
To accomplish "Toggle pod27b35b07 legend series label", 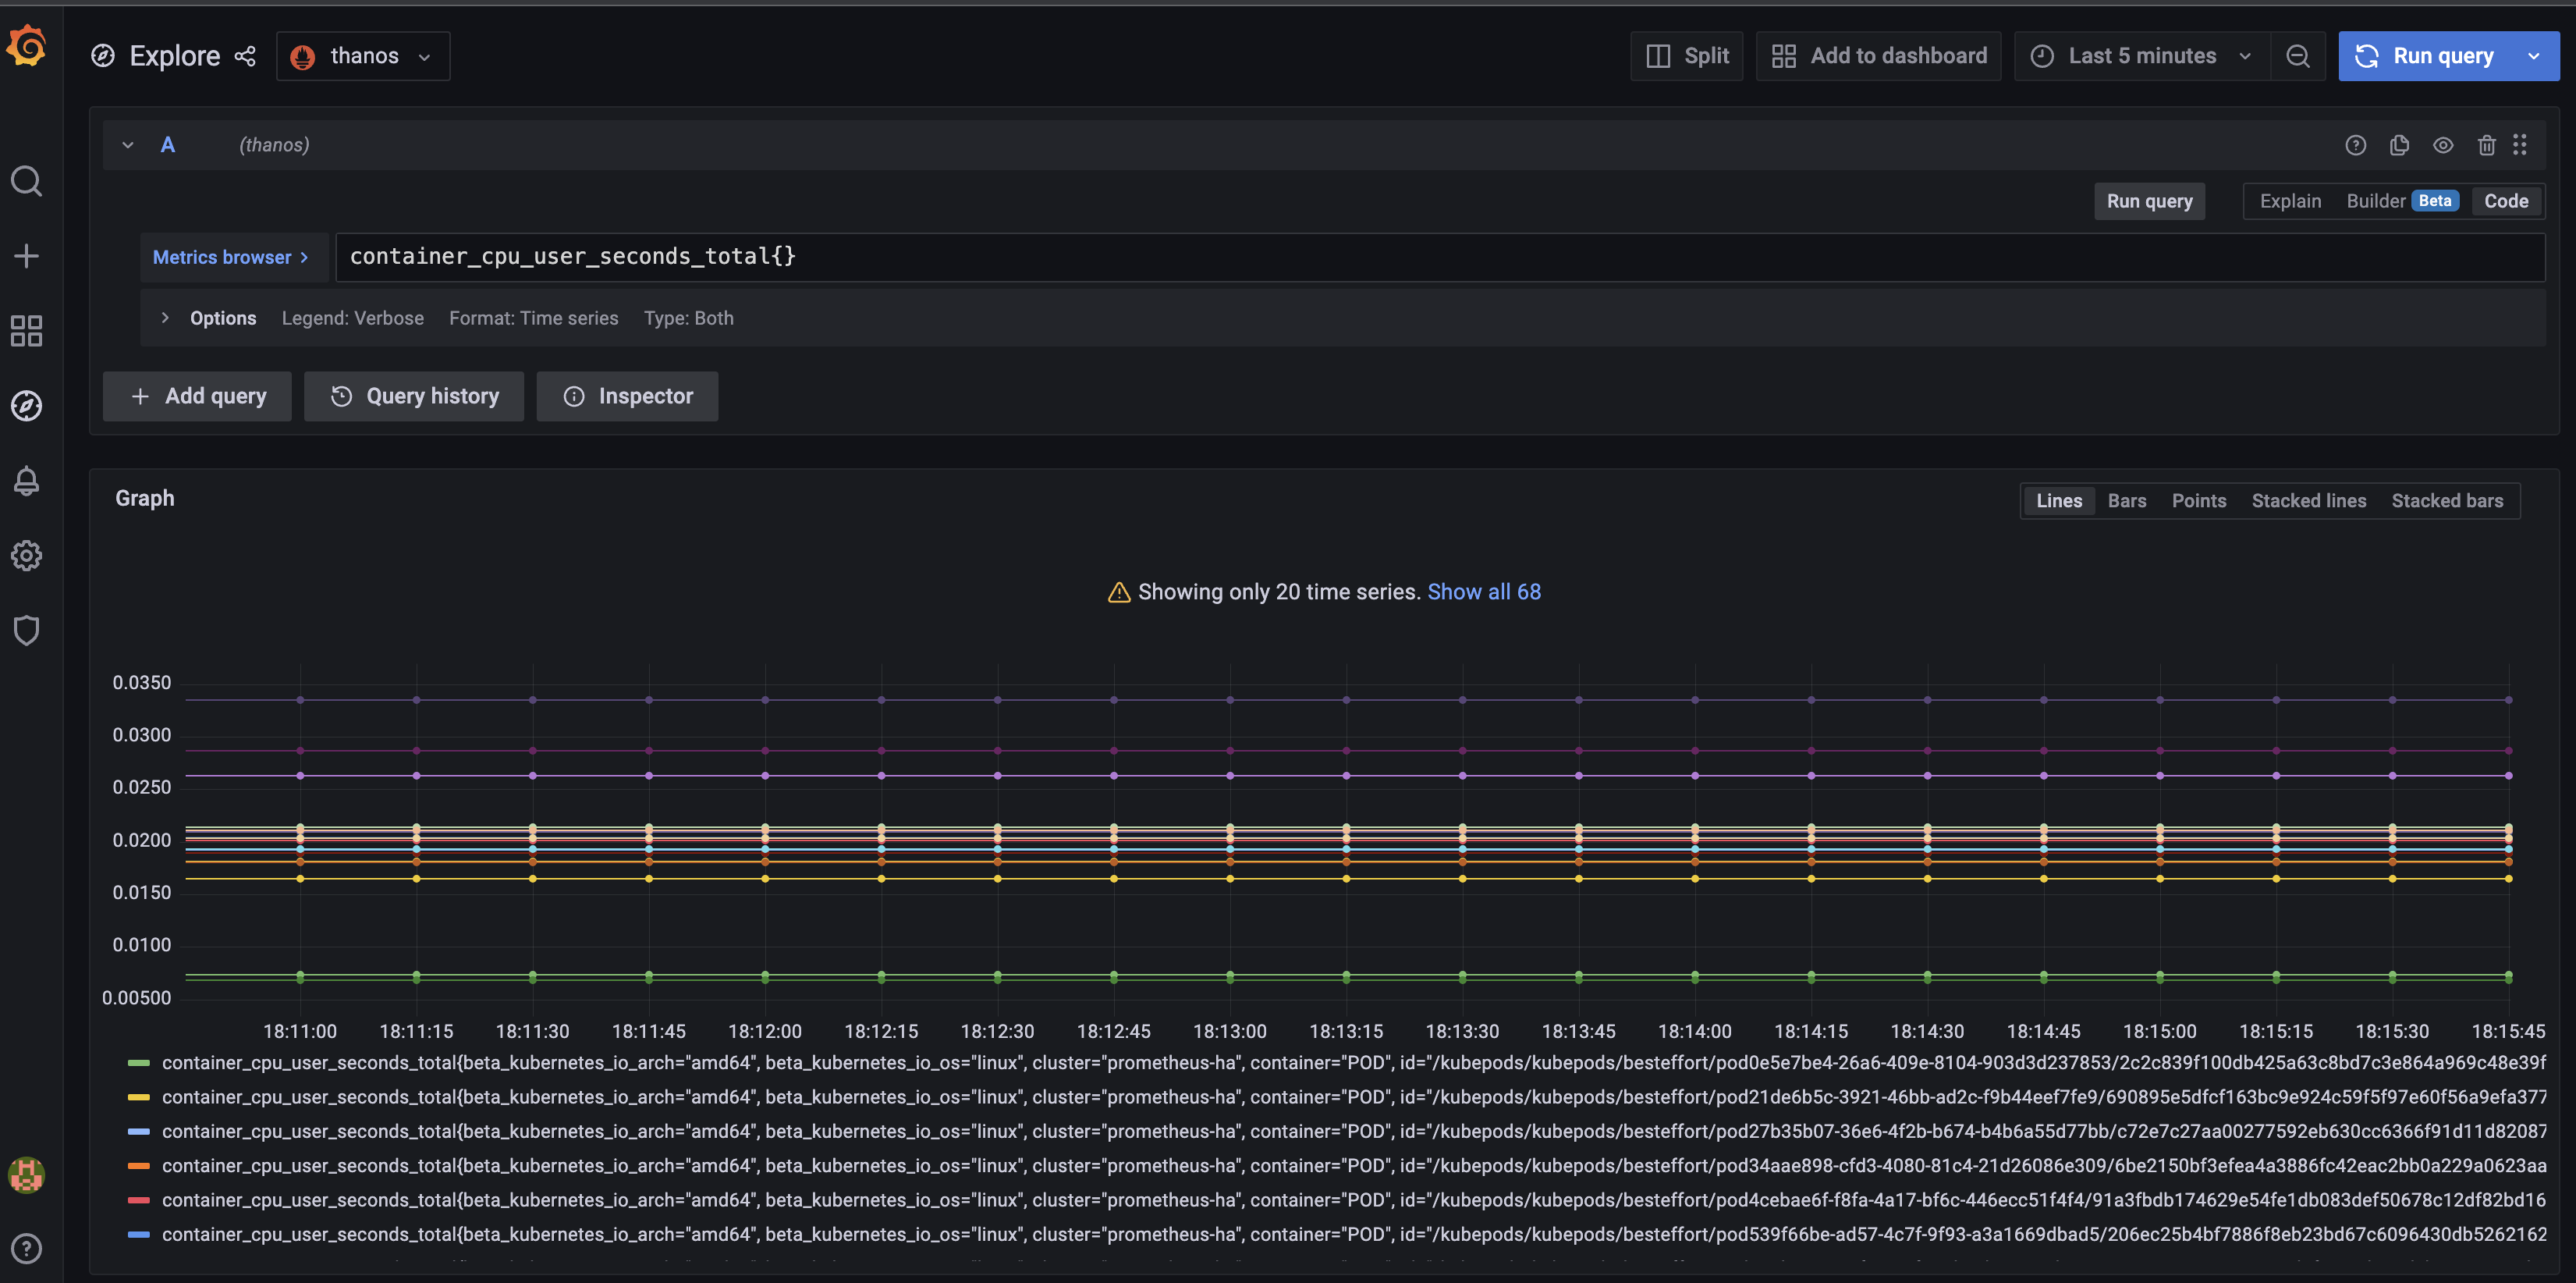I will (1354, 1131).
